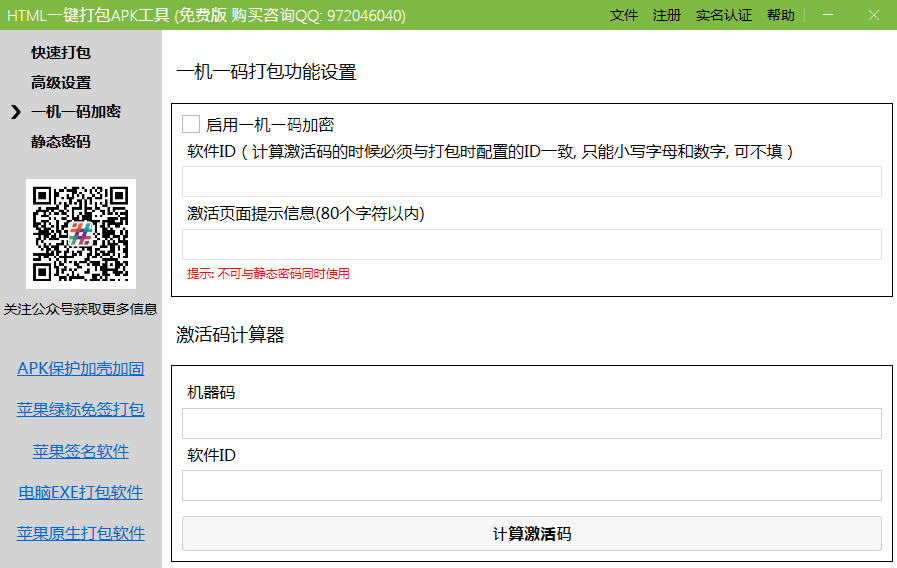Open the 电脑EXE打包软件 link

point(81,492)
